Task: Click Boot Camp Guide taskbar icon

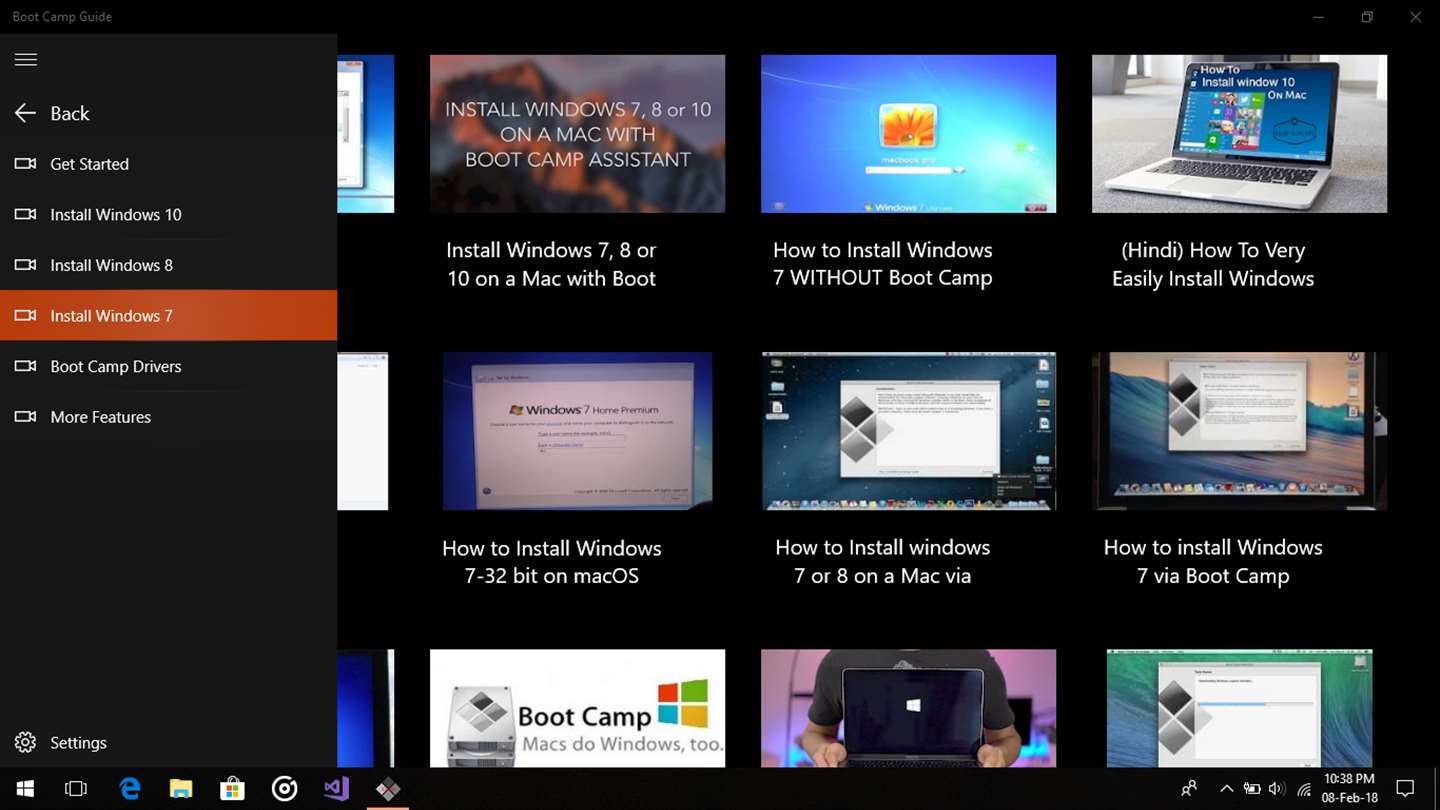Action: pyautogui.click(x=388, y=789)
